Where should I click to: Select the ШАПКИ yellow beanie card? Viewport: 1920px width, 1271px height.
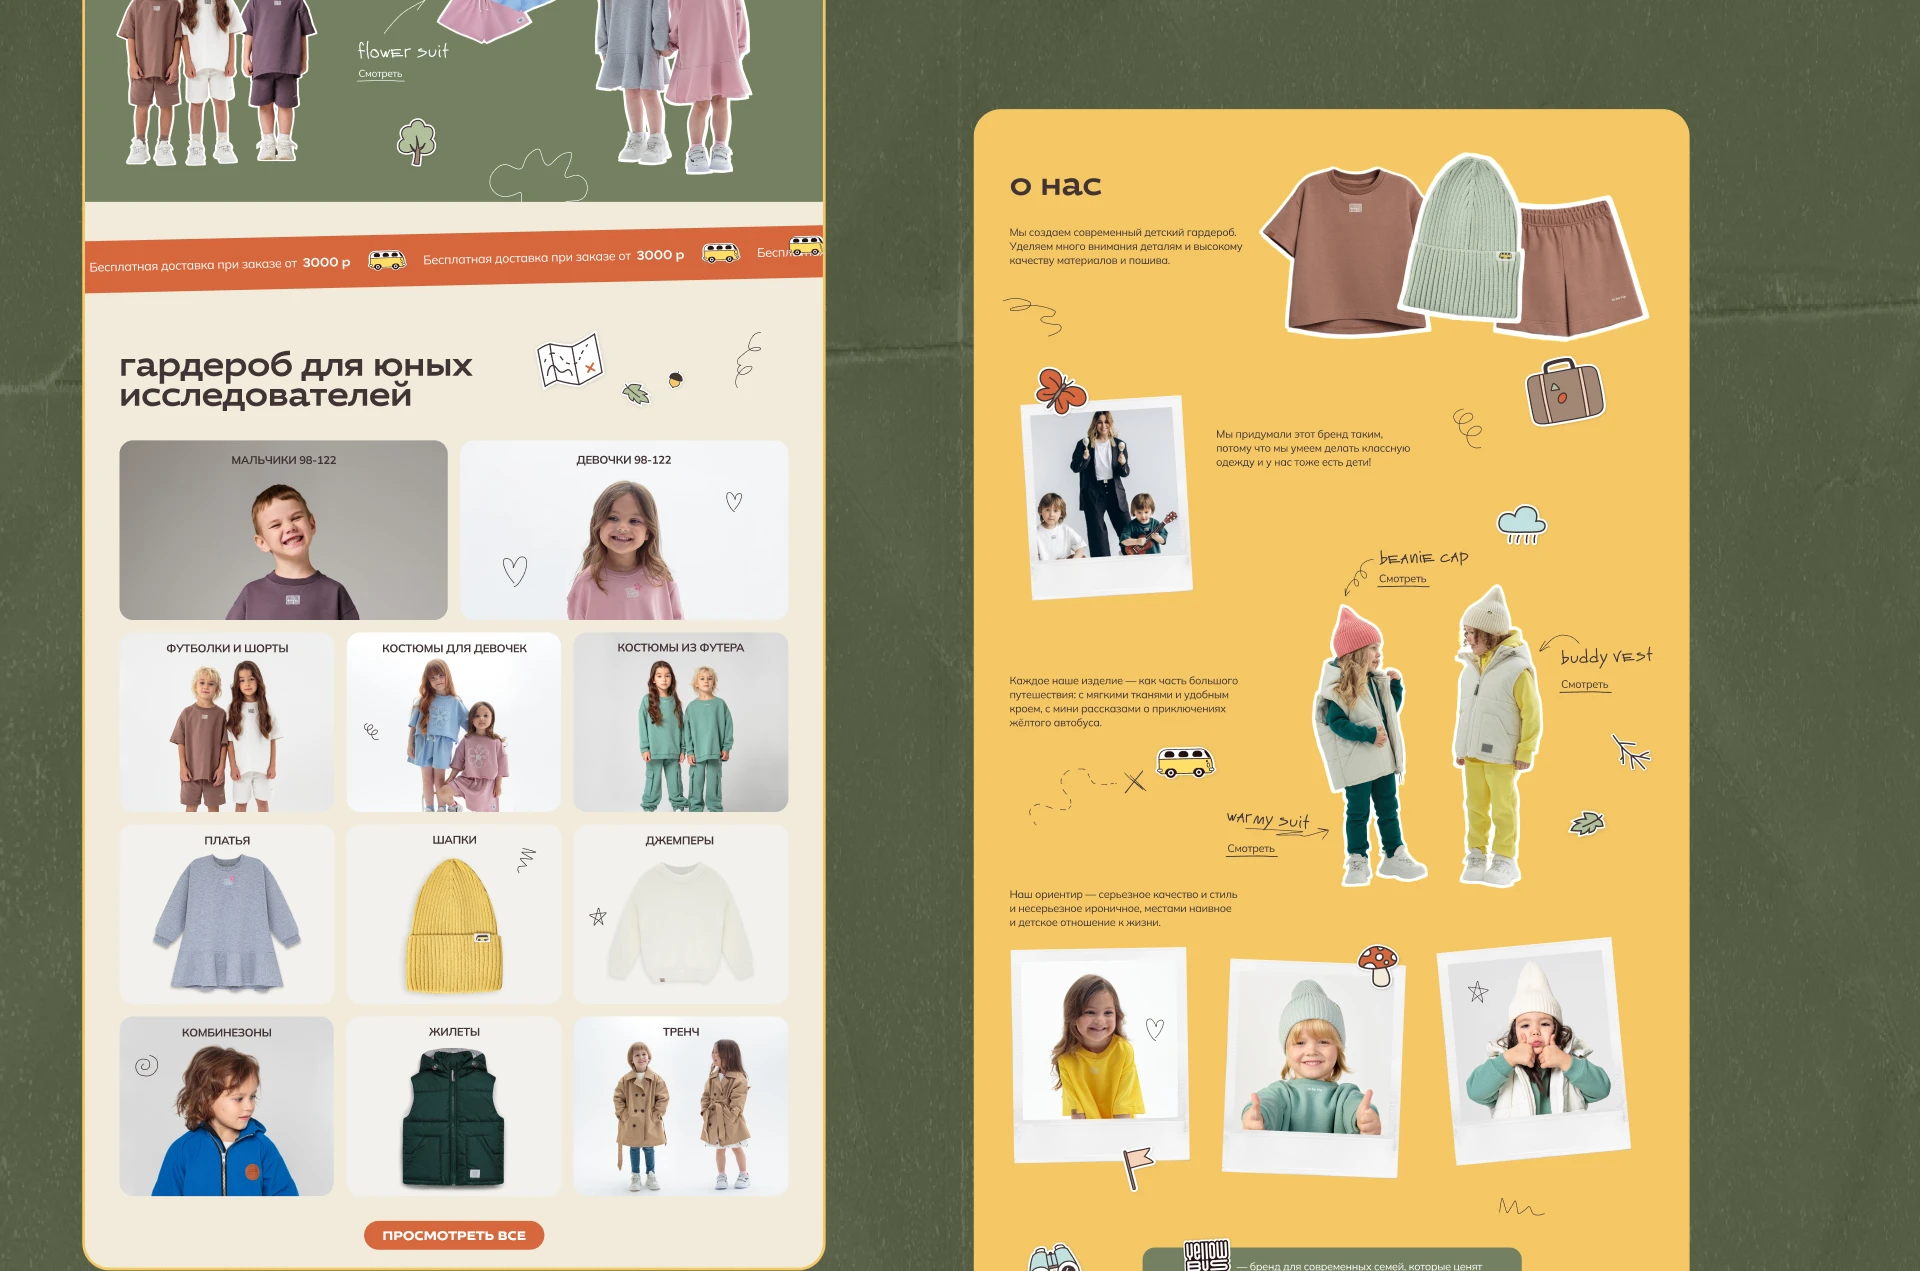[x=453, y=914]
